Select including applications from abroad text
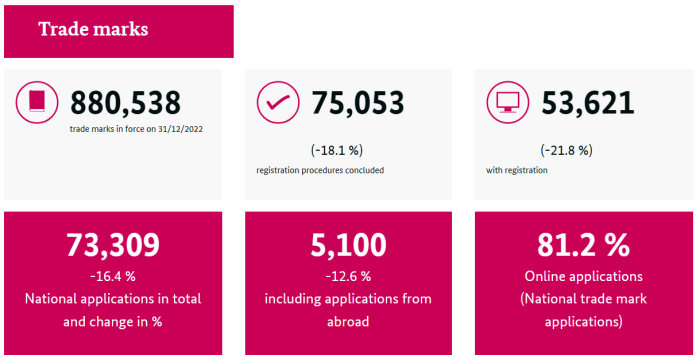This screenshot has width=696, height=360. click(x=348, y=310)
